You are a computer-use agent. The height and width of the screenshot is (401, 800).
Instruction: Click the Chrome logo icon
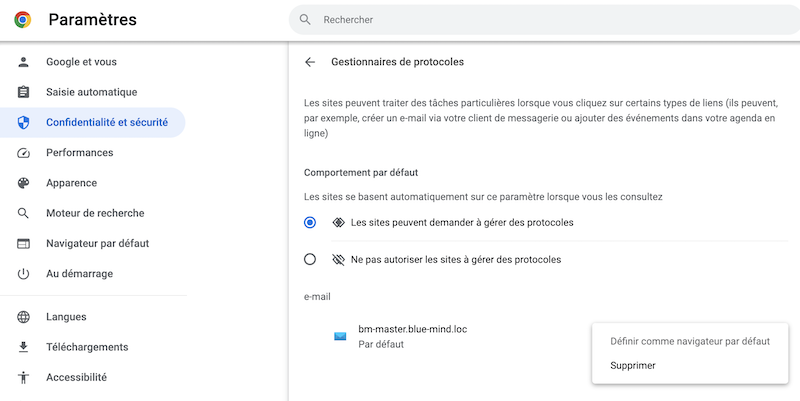[x=22, y=19]
